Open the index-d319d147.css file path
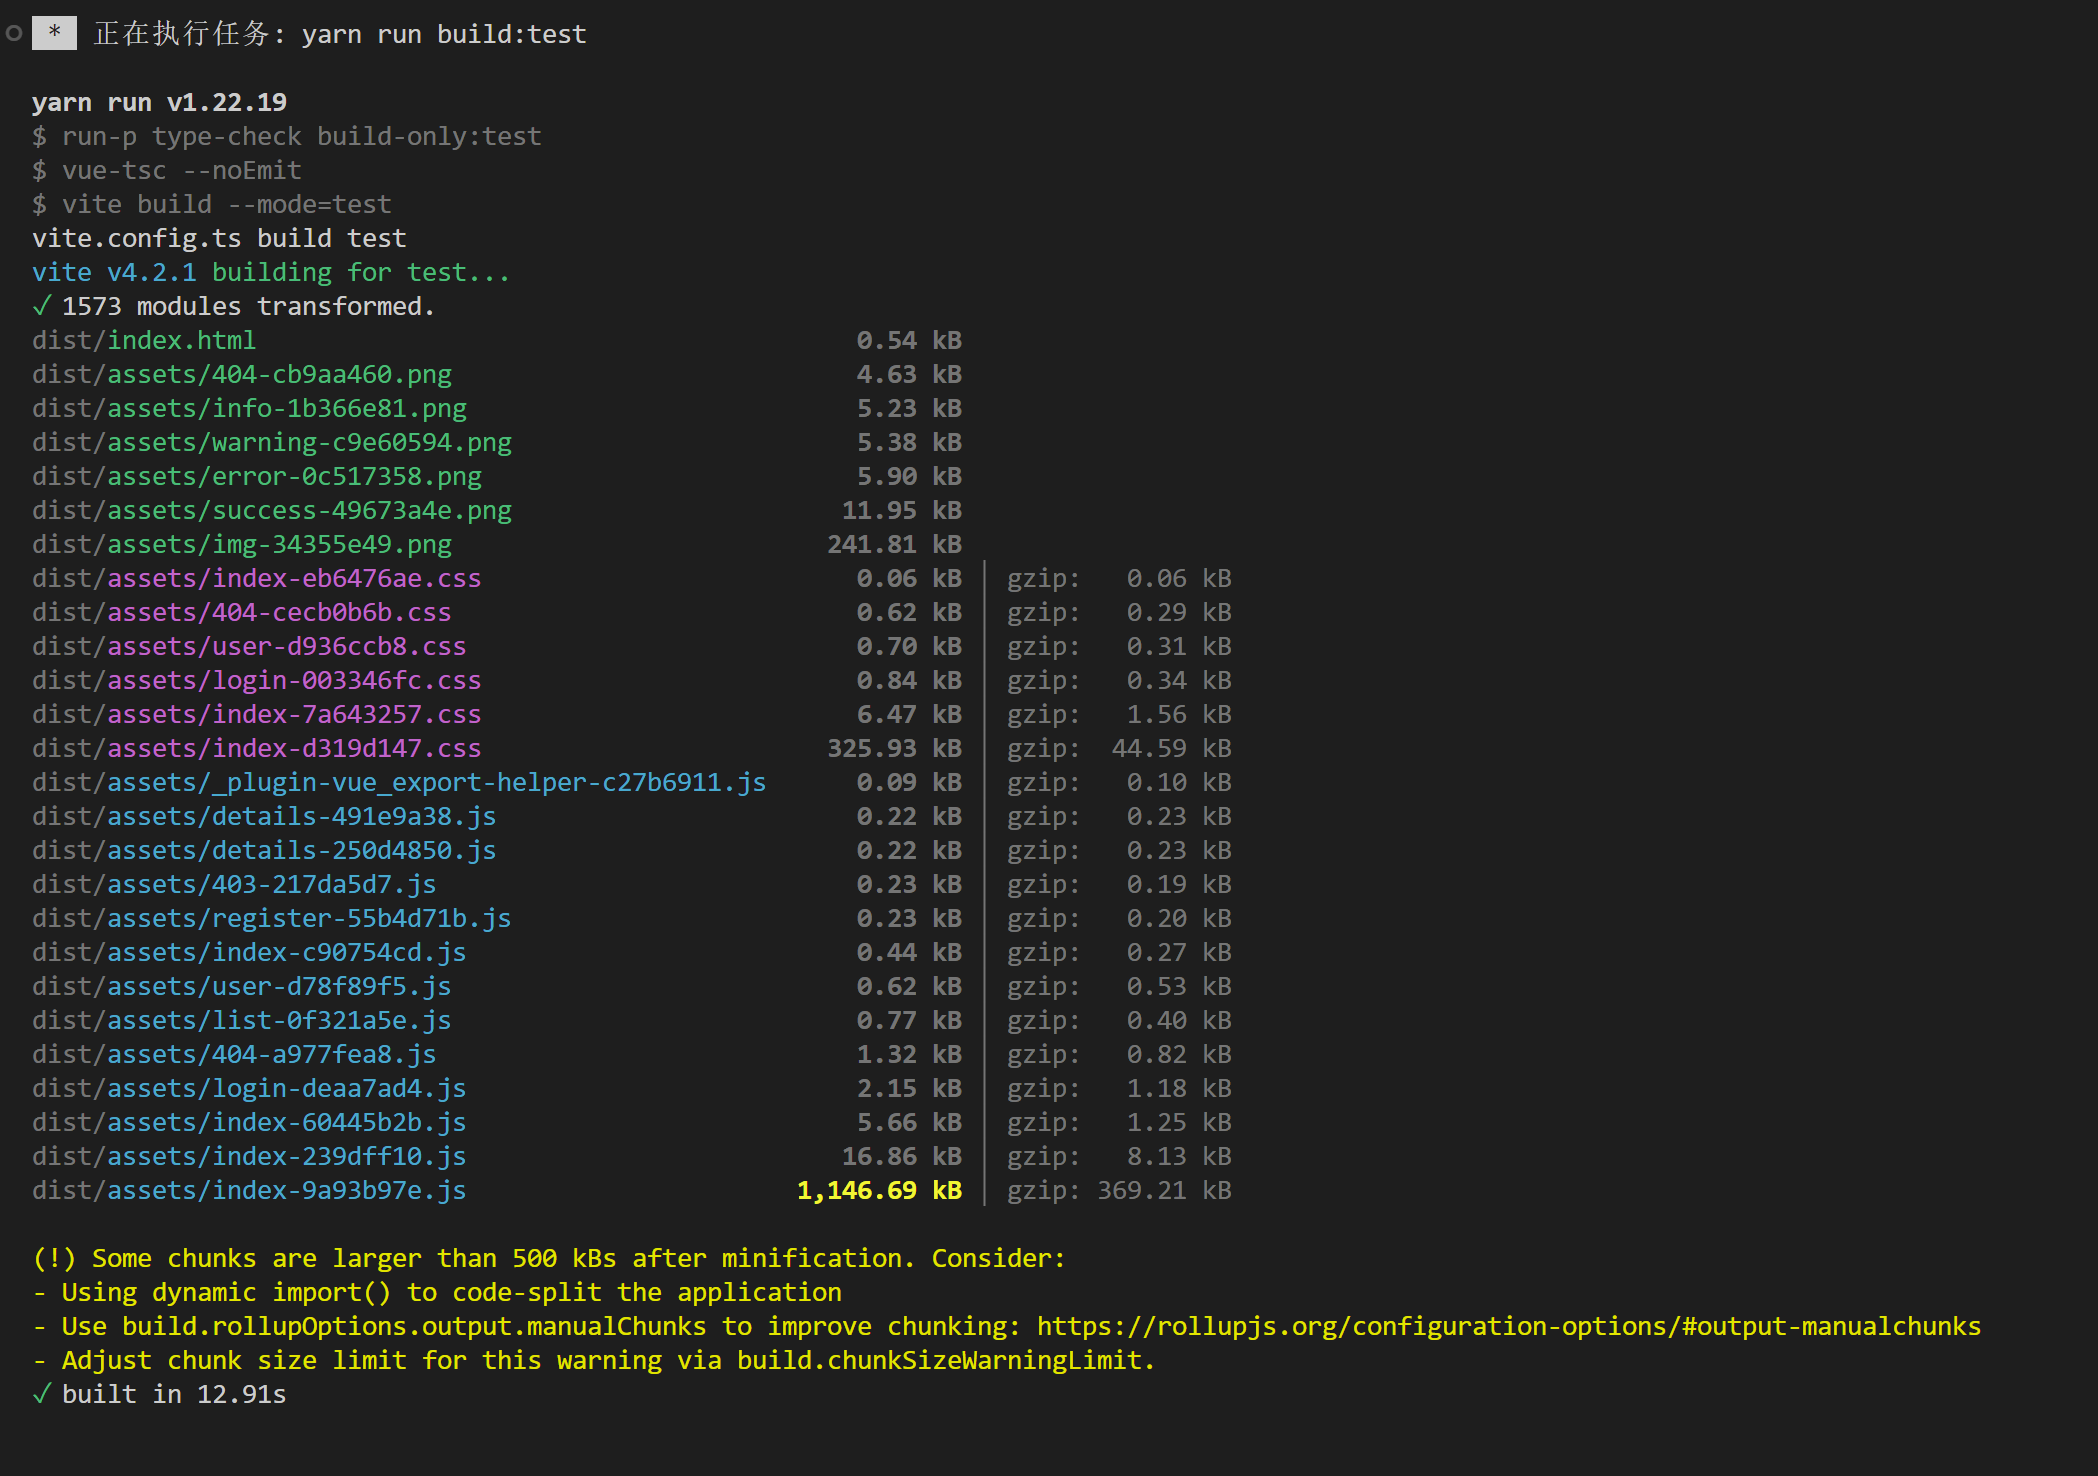 coord(256,748)
